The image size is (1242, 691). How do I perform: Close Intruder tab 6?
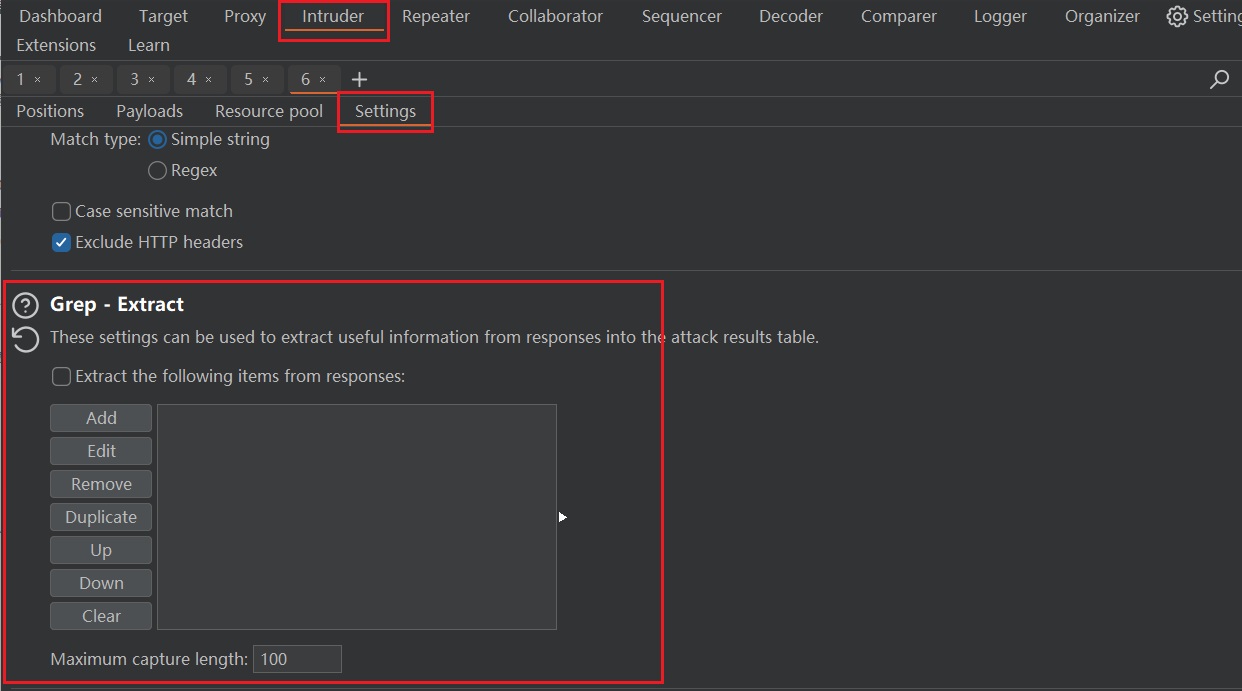point(323,79)
